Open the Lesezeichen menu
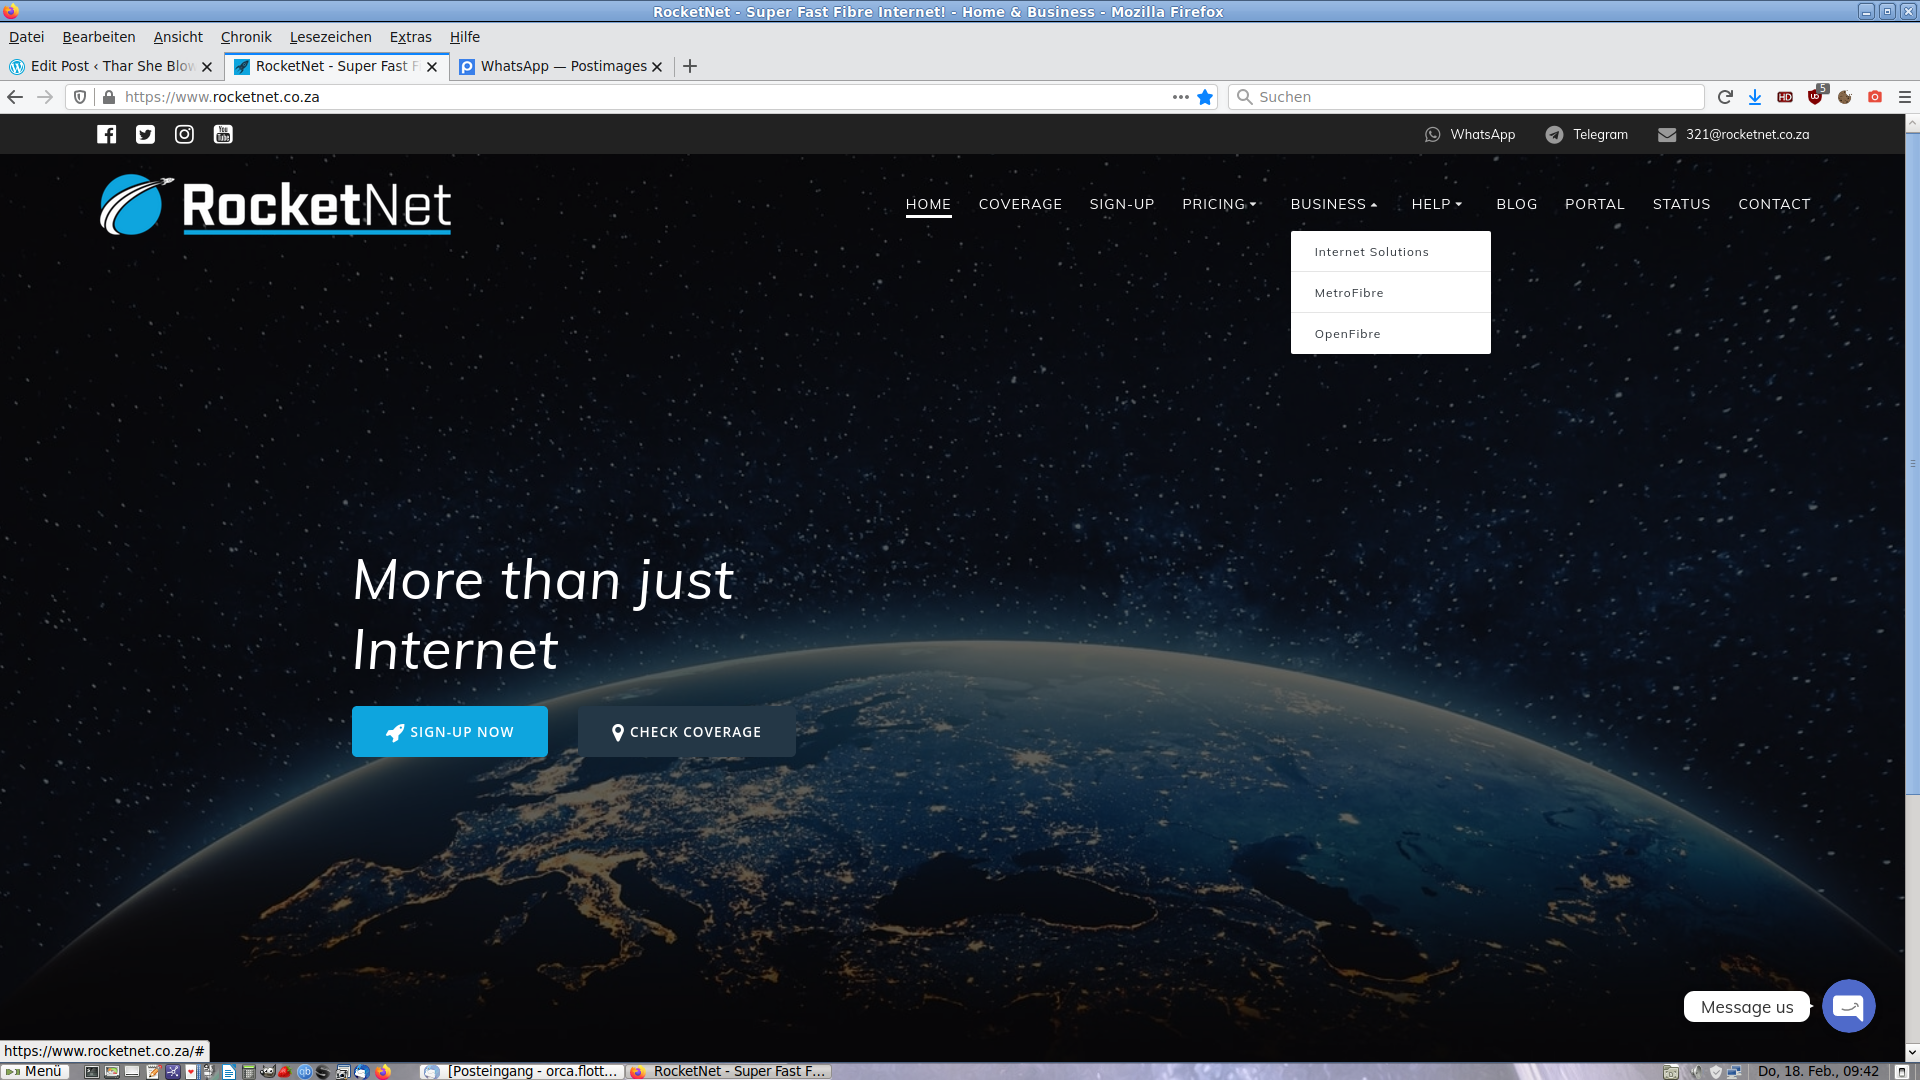The height and width of the screenshot is (1080, 1920). coord(331,37)
